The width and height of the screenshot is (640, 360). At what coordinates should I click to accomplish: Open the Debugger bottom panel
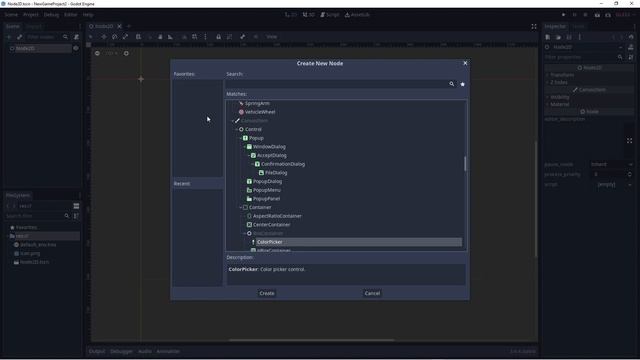pyautogui.click(x=121, y=351)
